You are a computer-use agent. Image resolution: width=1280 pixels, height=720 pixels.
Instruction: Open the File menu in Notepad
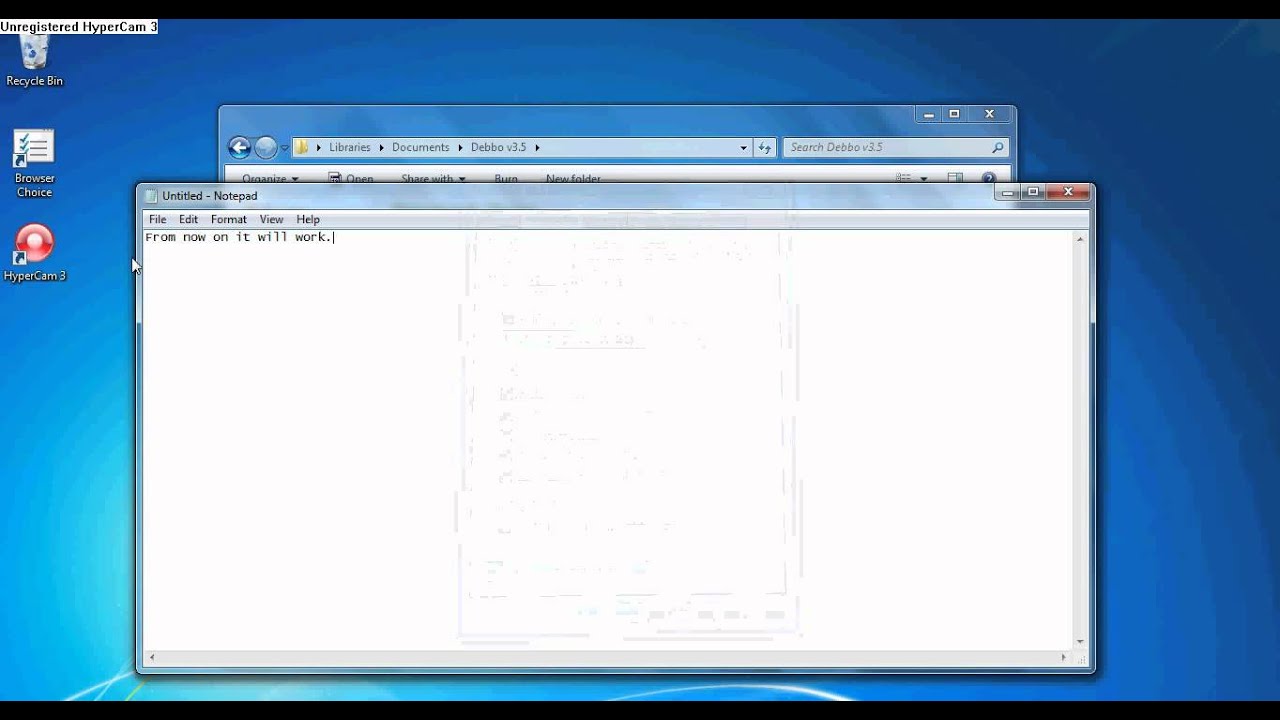[x=158, y=219]
